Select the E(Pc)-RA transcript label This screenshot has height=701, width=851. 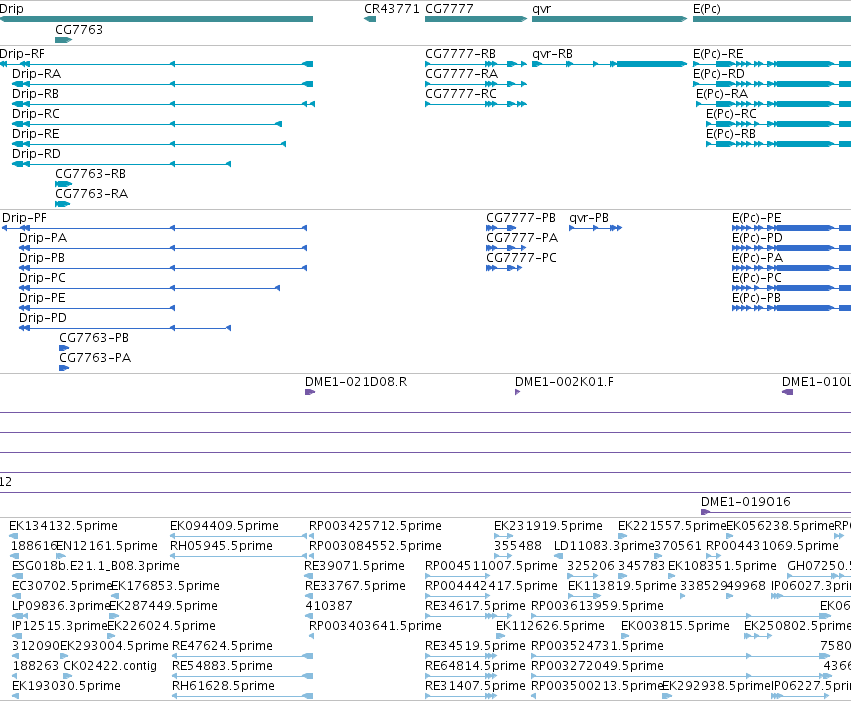click(x=722, y=94)
